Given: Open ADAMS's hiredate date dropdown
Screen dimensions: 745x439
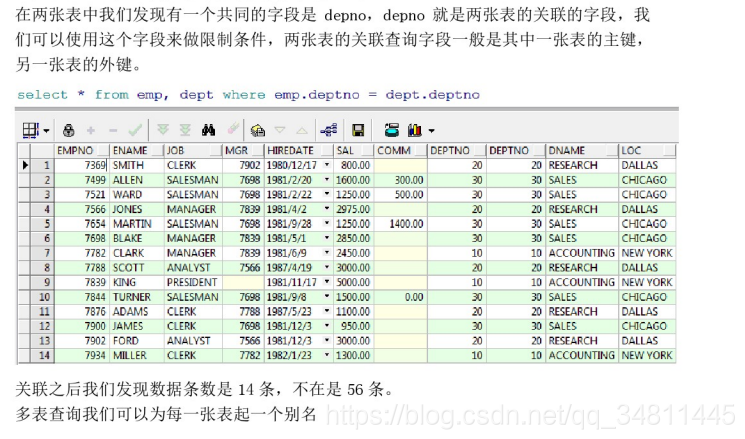Looking at the screenshot, I should [327, 311].
